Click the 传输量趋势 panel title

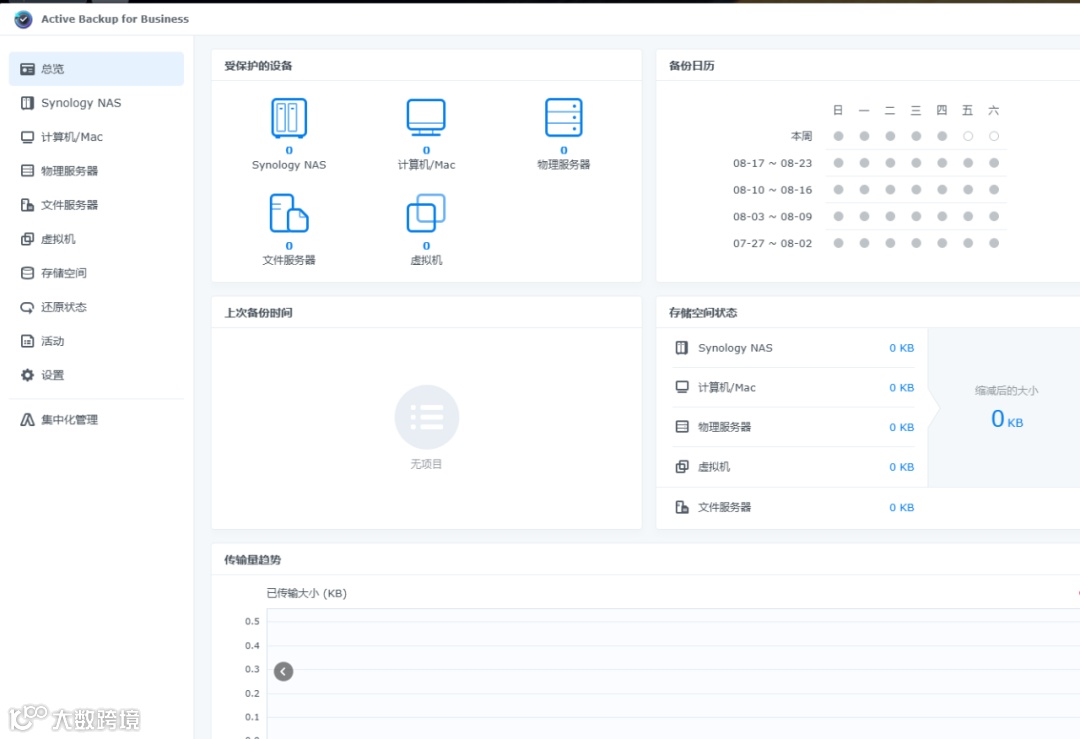pos(253,560)
